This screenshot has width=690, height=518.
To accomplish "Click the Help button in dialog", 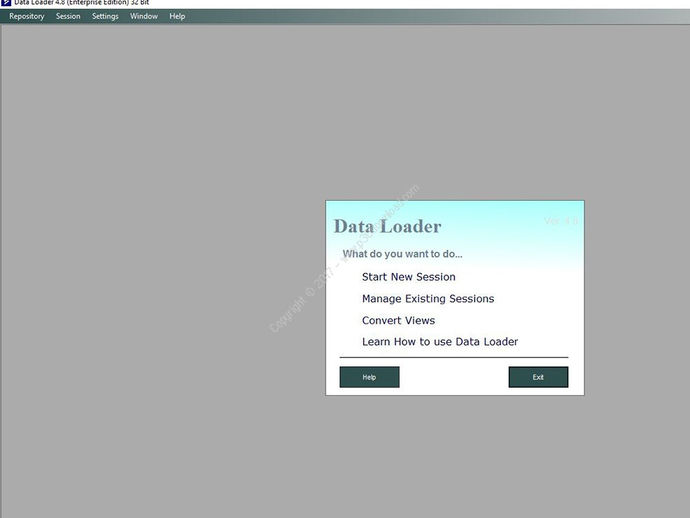I will tap(370, 377).
